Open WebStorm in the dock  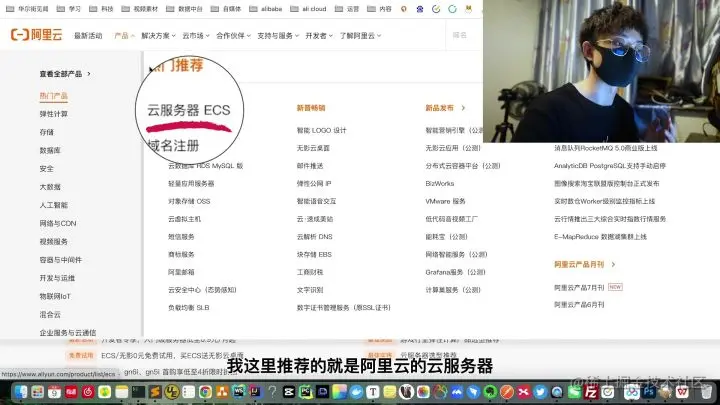point(239,392)
